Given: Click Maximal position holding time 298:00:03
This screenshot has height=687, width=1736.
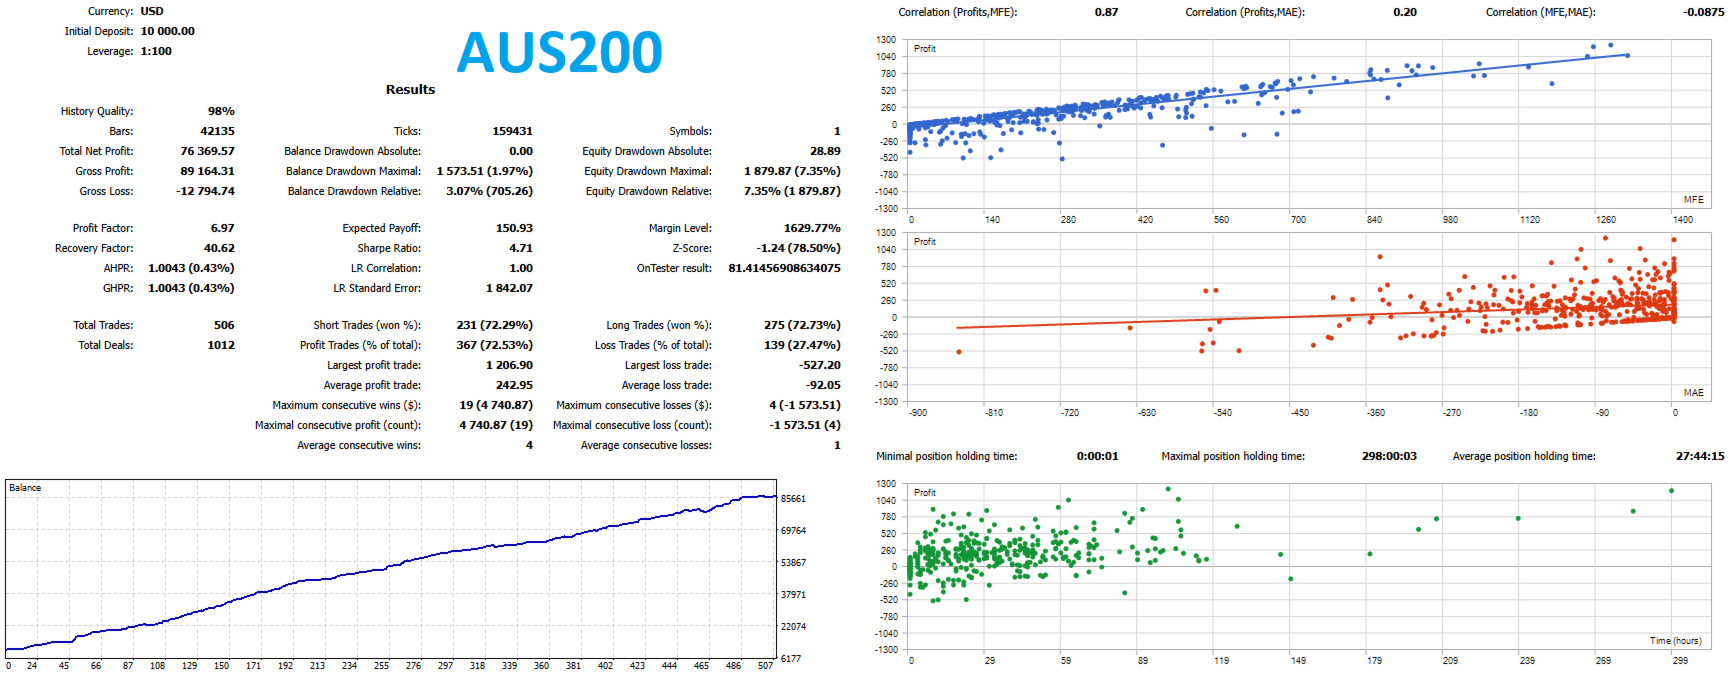Looking at the screenshot, I should click(x=1388, y=457).
